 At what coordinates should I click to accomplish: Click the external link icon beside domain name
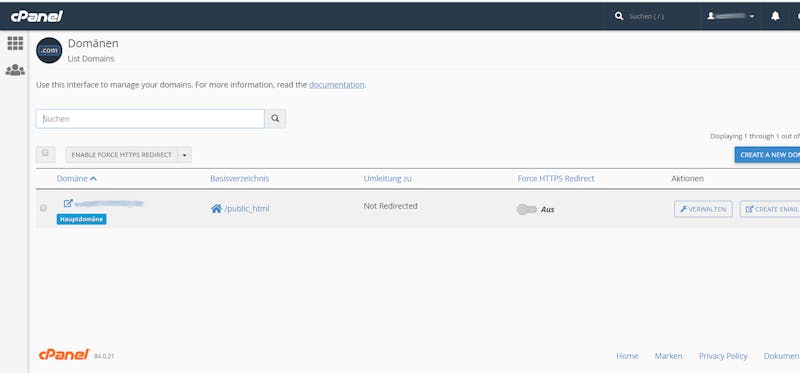[68, 203]
